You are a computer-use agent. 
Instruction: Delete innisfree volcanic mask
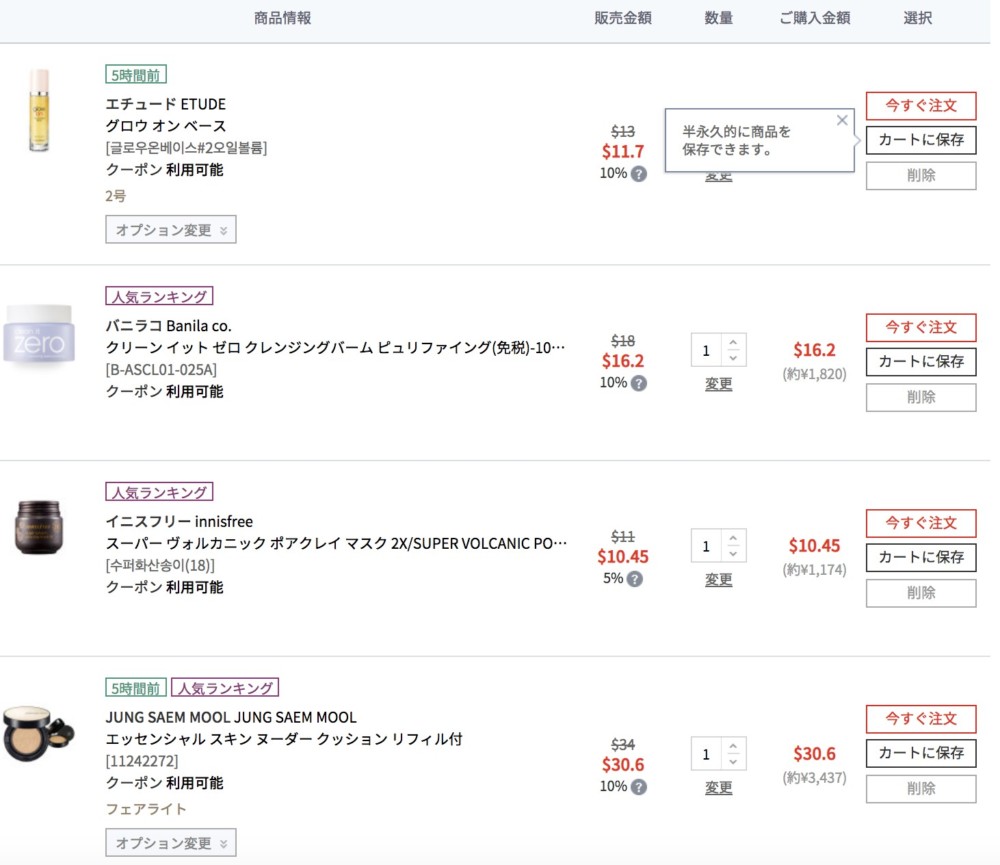[921, 593]
